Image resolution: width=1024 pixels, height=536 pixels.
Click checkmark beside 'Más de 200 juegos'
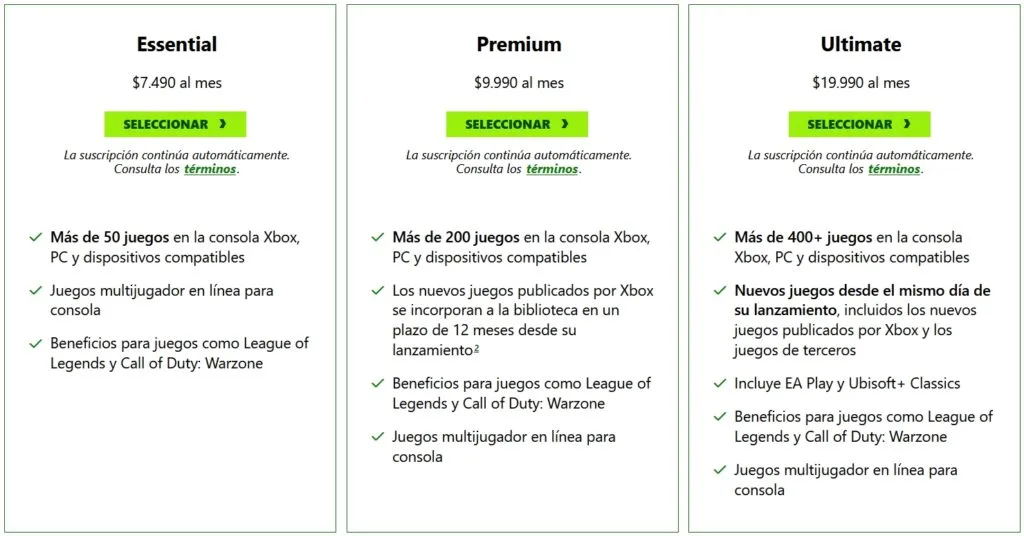[x=377, y=238]
